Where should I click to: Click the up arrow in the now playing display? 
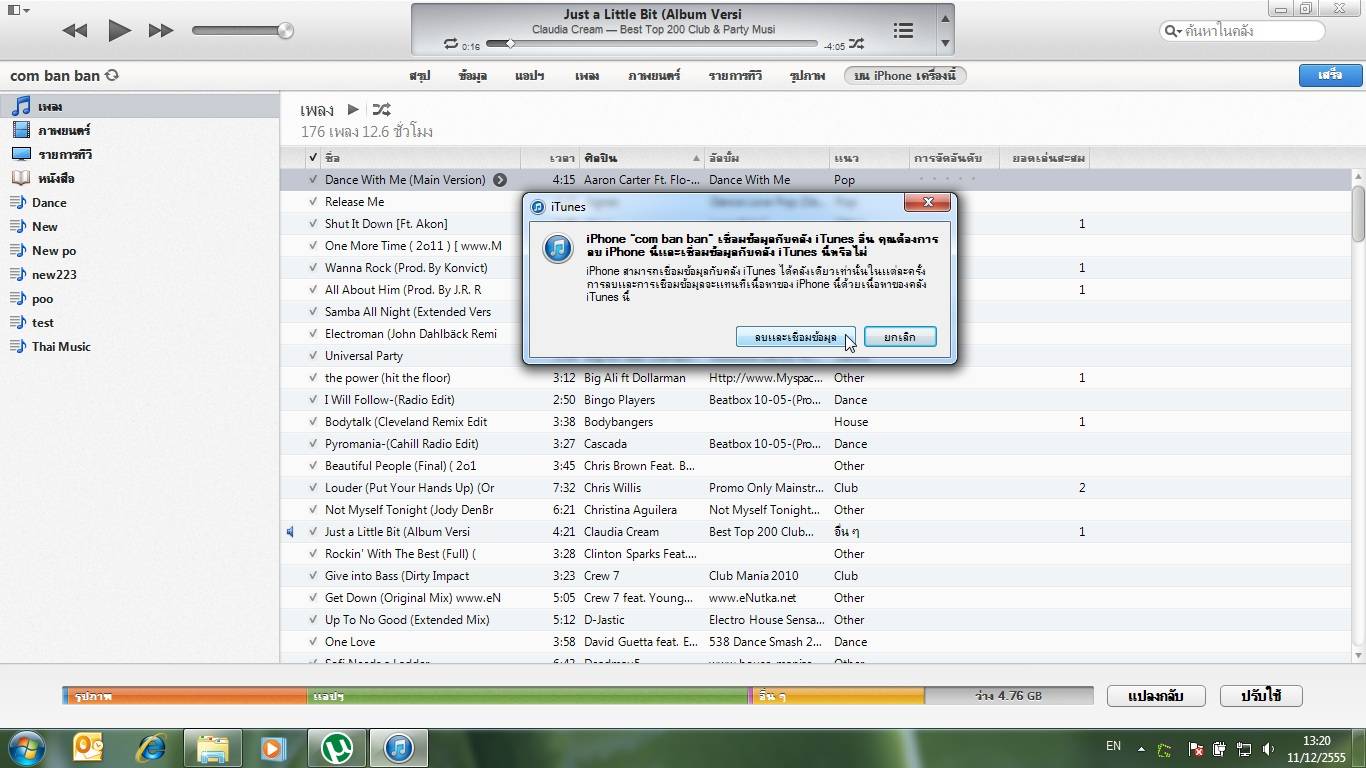(x=945, y=18)
